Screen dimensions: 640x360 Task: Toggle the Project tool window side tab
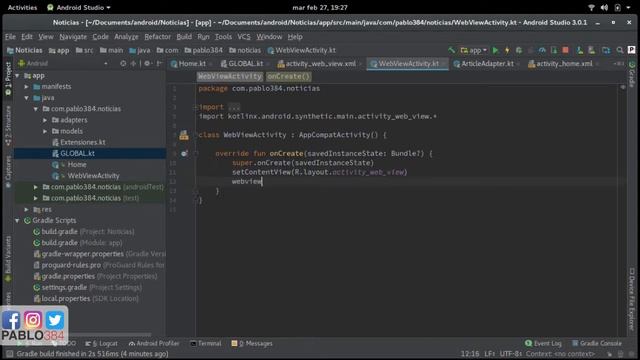click(8, 79)
